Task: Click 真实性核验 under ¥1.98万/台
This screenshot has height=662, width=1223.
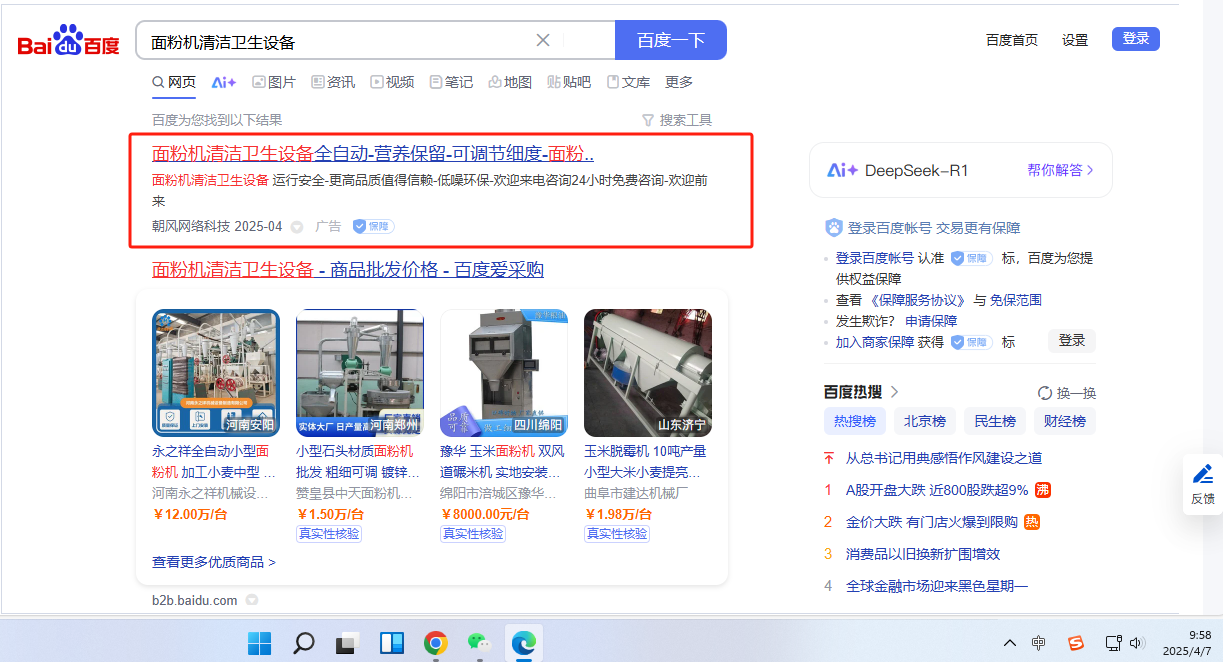Action: point(617,534)
